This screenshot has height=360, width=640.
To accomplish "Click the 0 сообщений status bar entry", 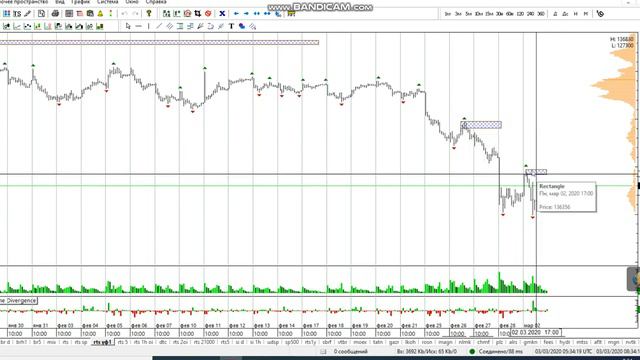I will pos(351,351).
